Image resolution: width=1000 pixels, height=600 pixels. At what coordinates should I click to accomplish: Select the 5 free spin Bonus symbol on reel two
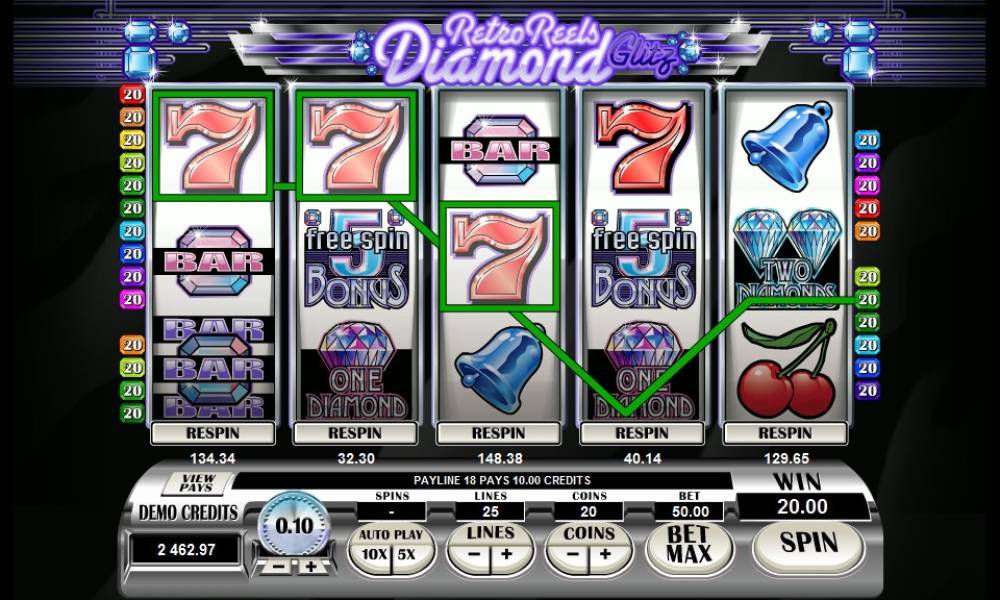pyautogui.click(x=356, y=258)
